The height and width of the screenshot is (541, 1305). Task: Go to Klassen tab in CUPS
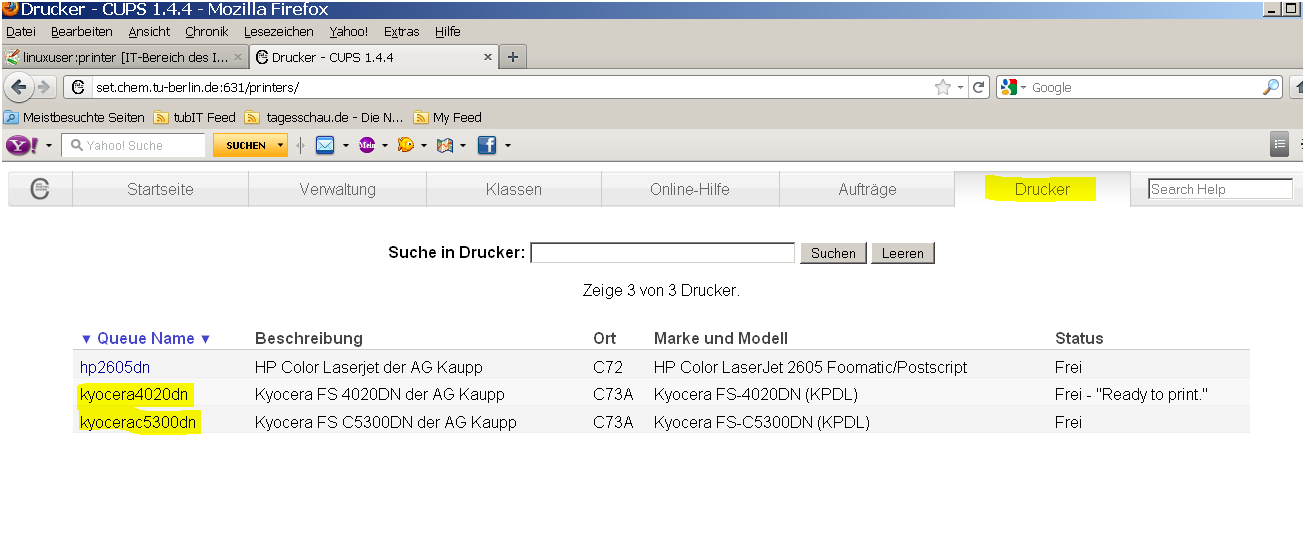click(513, 189)
